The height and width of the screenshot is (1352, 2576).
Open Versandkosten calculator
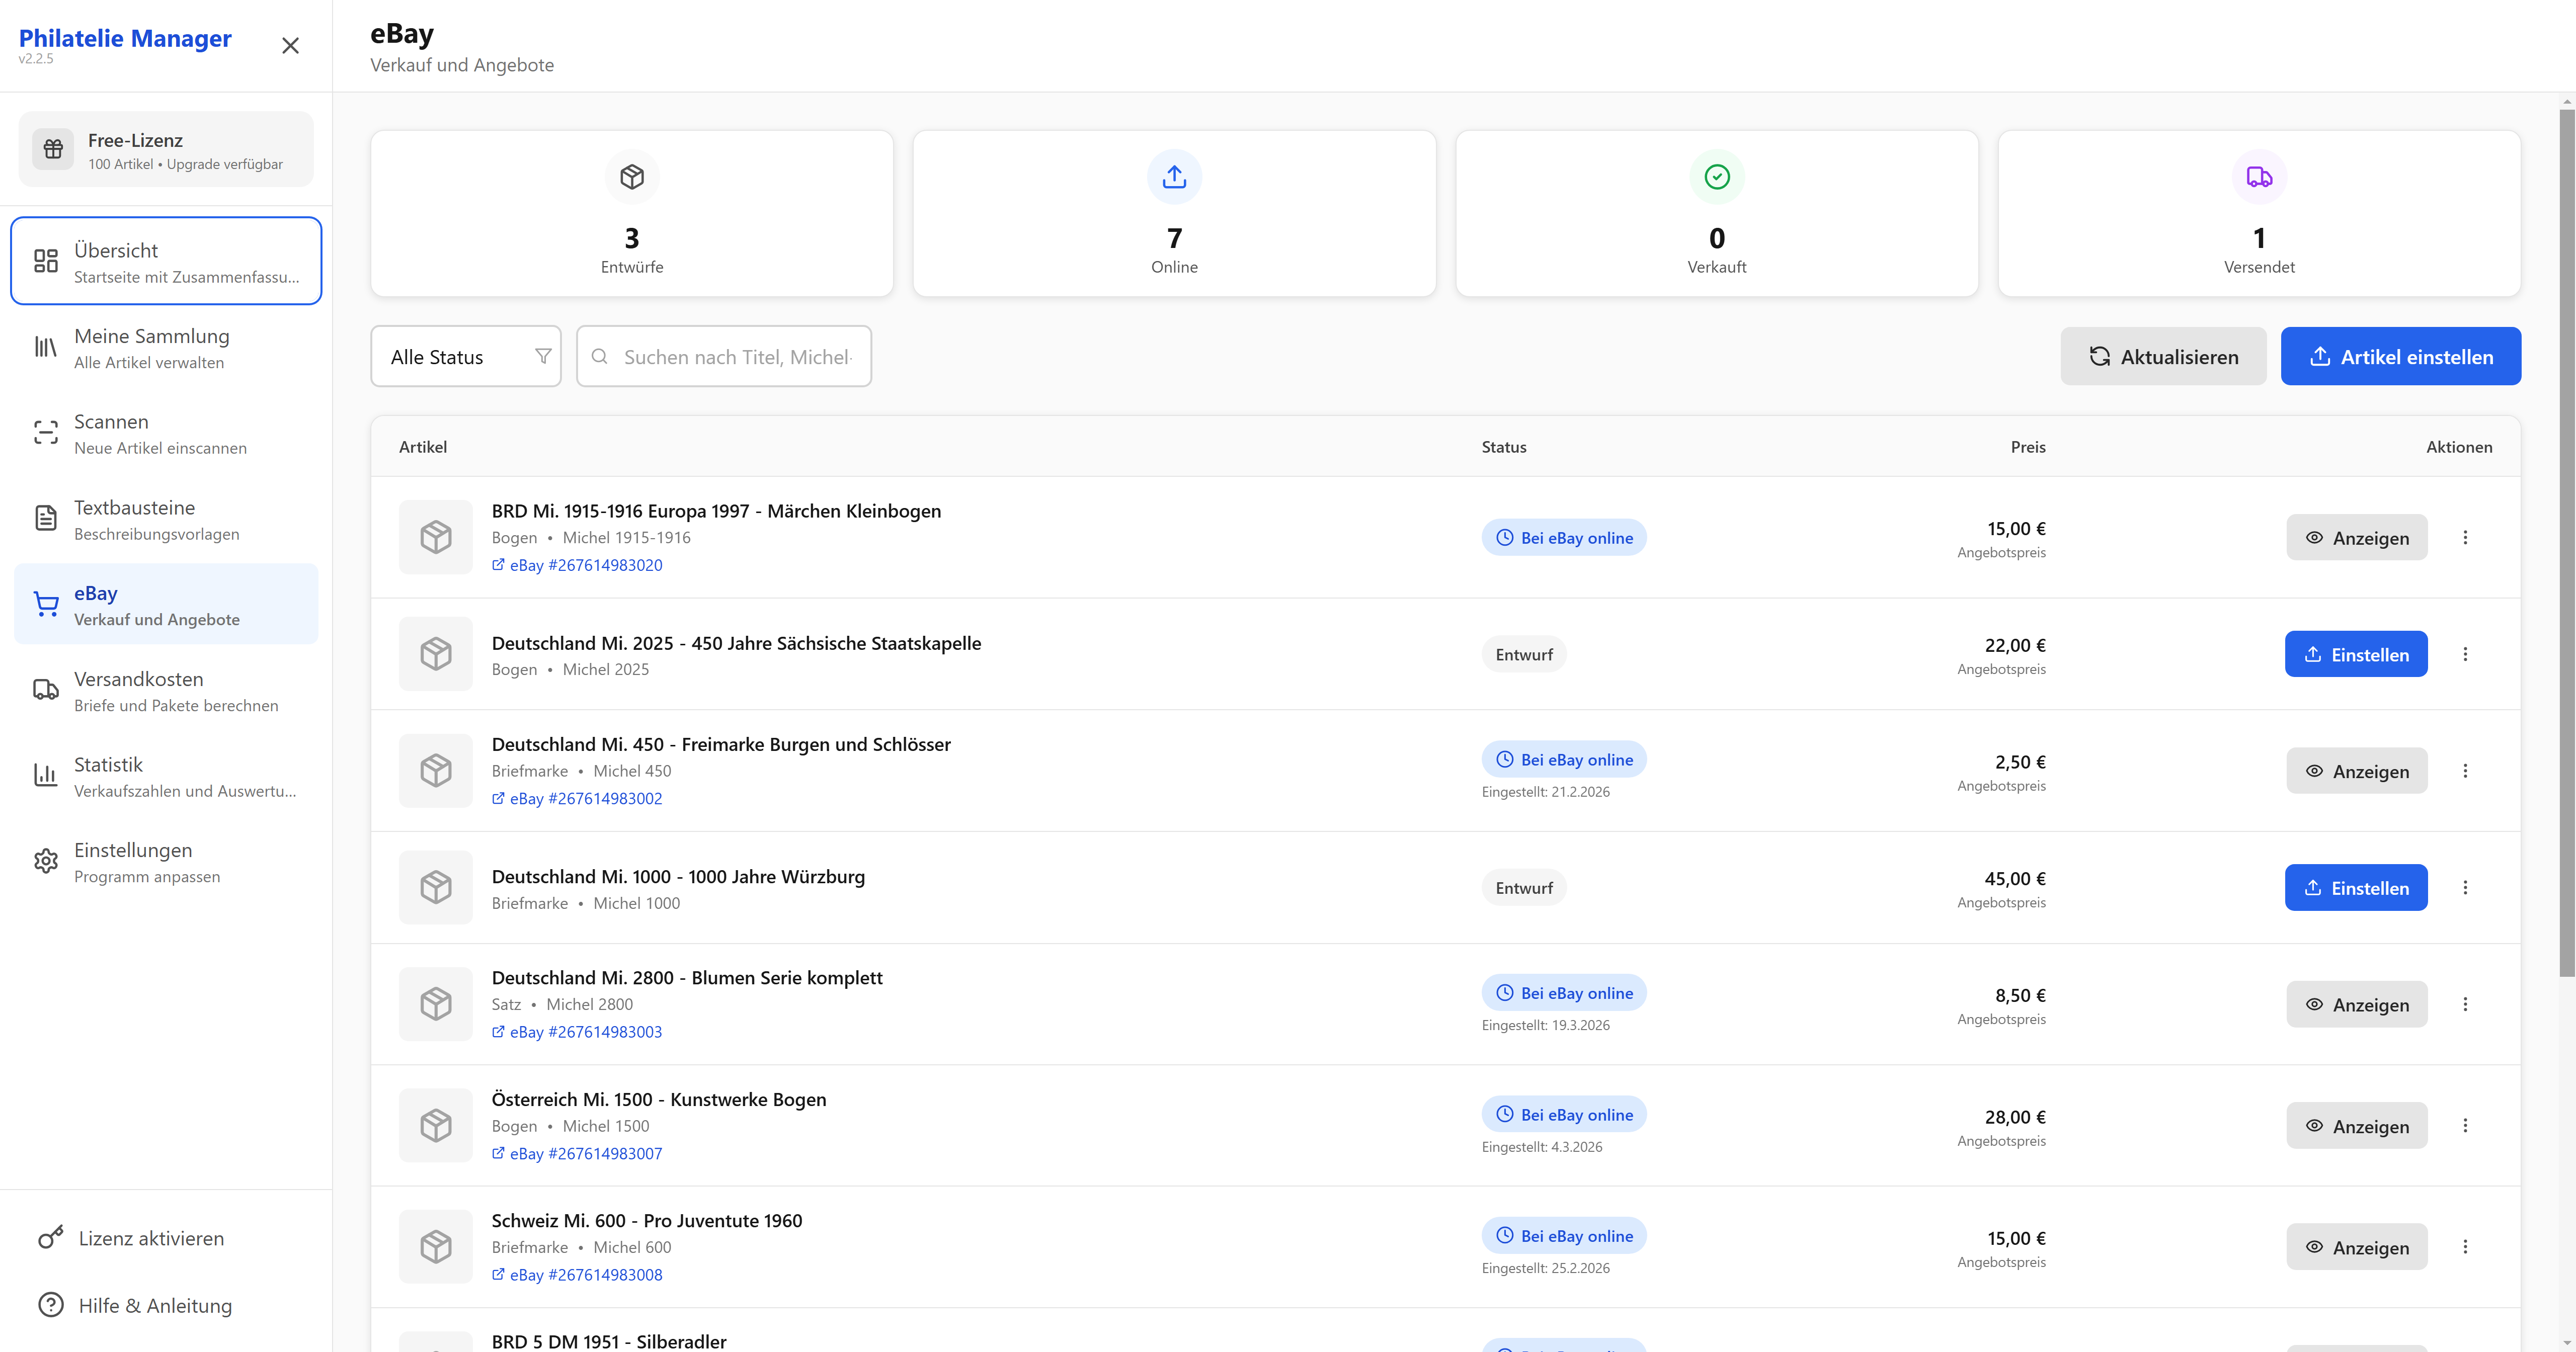coord(166,690)
